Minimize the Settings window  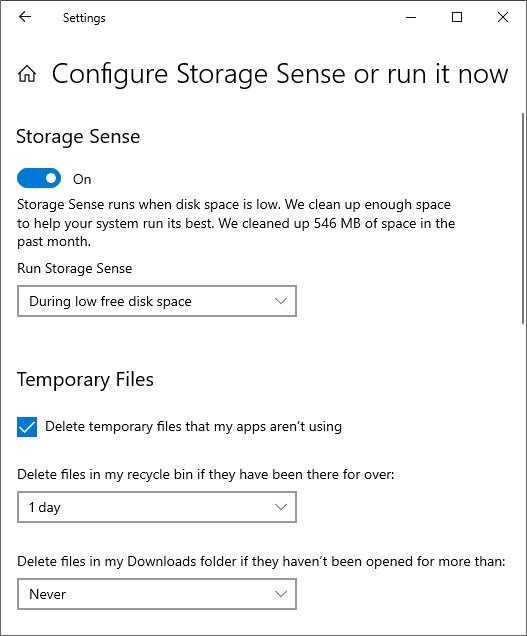[x=411, y=17]
